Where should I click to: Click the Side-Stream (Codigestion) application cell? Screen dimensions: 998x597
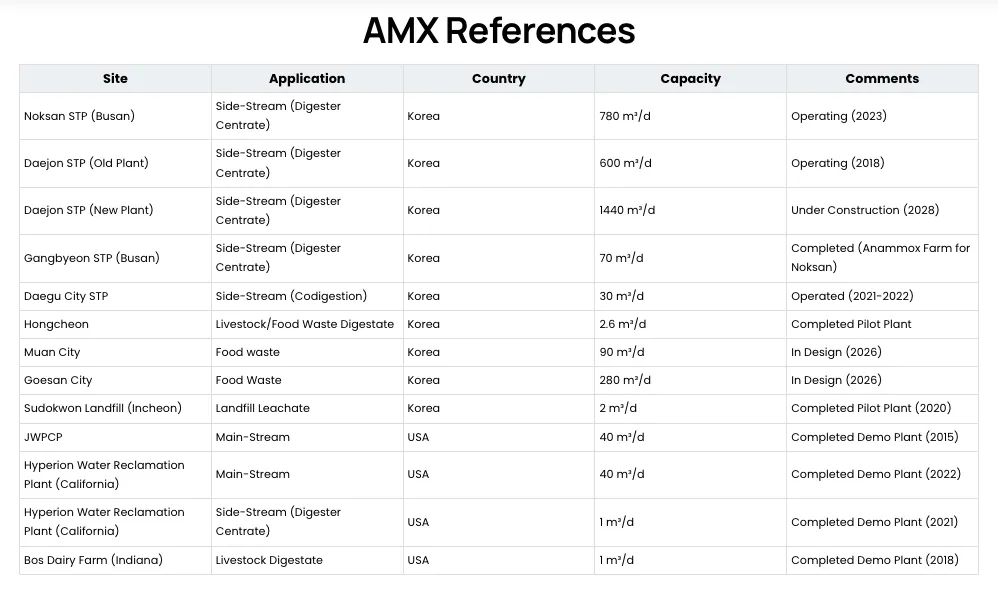click(291, 296)
